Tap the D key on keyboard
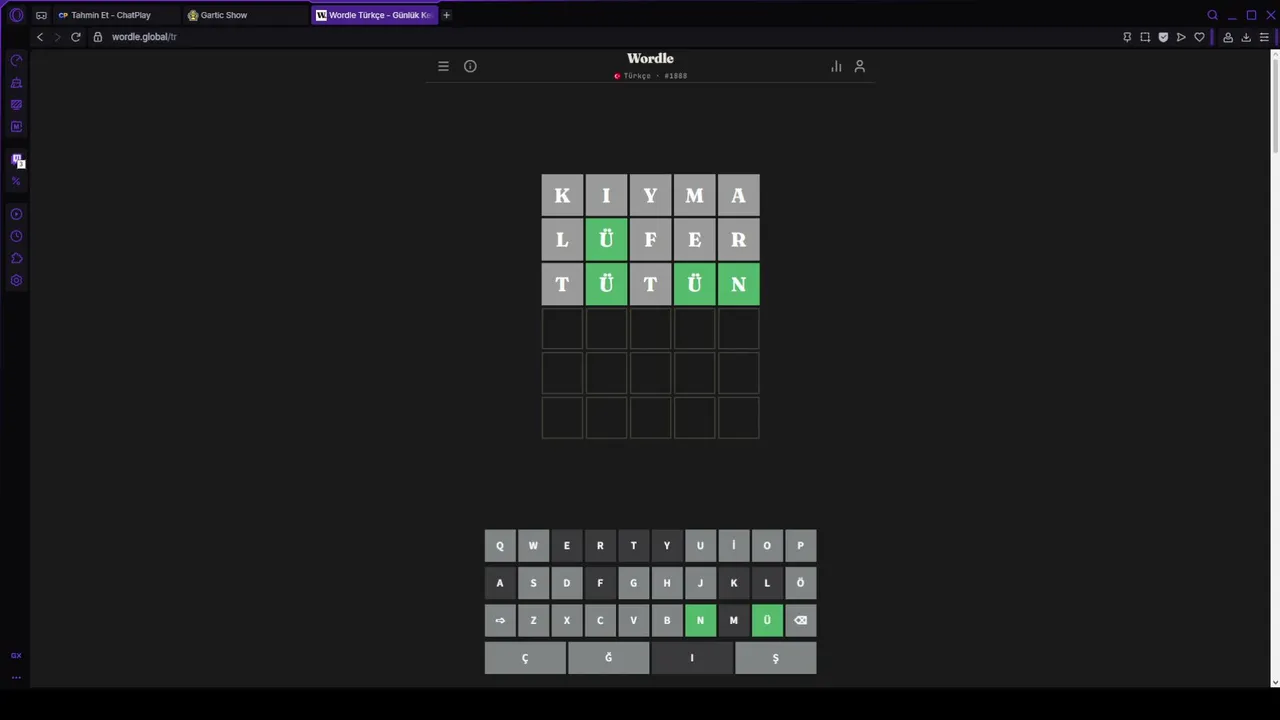This screenshot has height=720, width=1280. [x=566, y=583]
